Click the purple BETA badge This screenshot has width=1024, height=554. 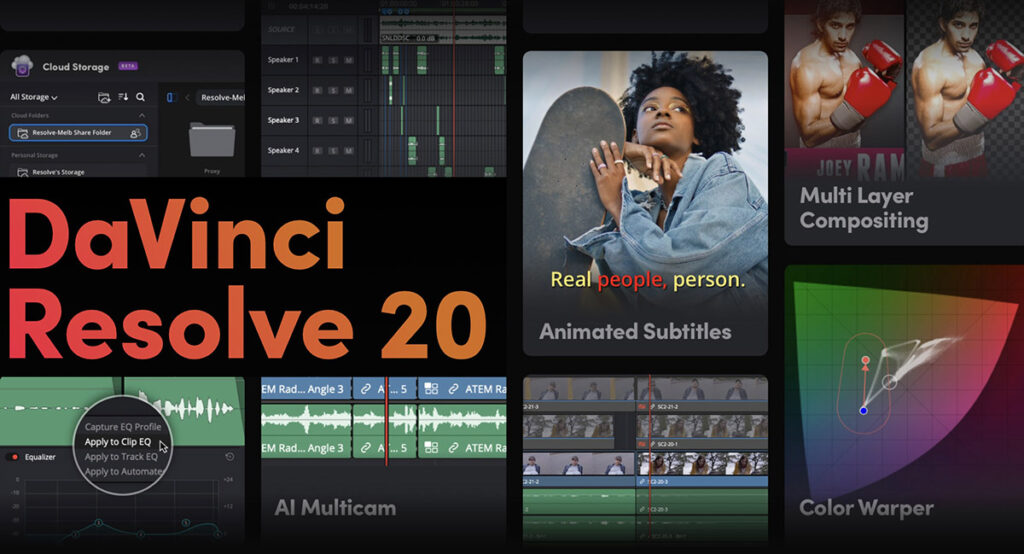point(127,66)
